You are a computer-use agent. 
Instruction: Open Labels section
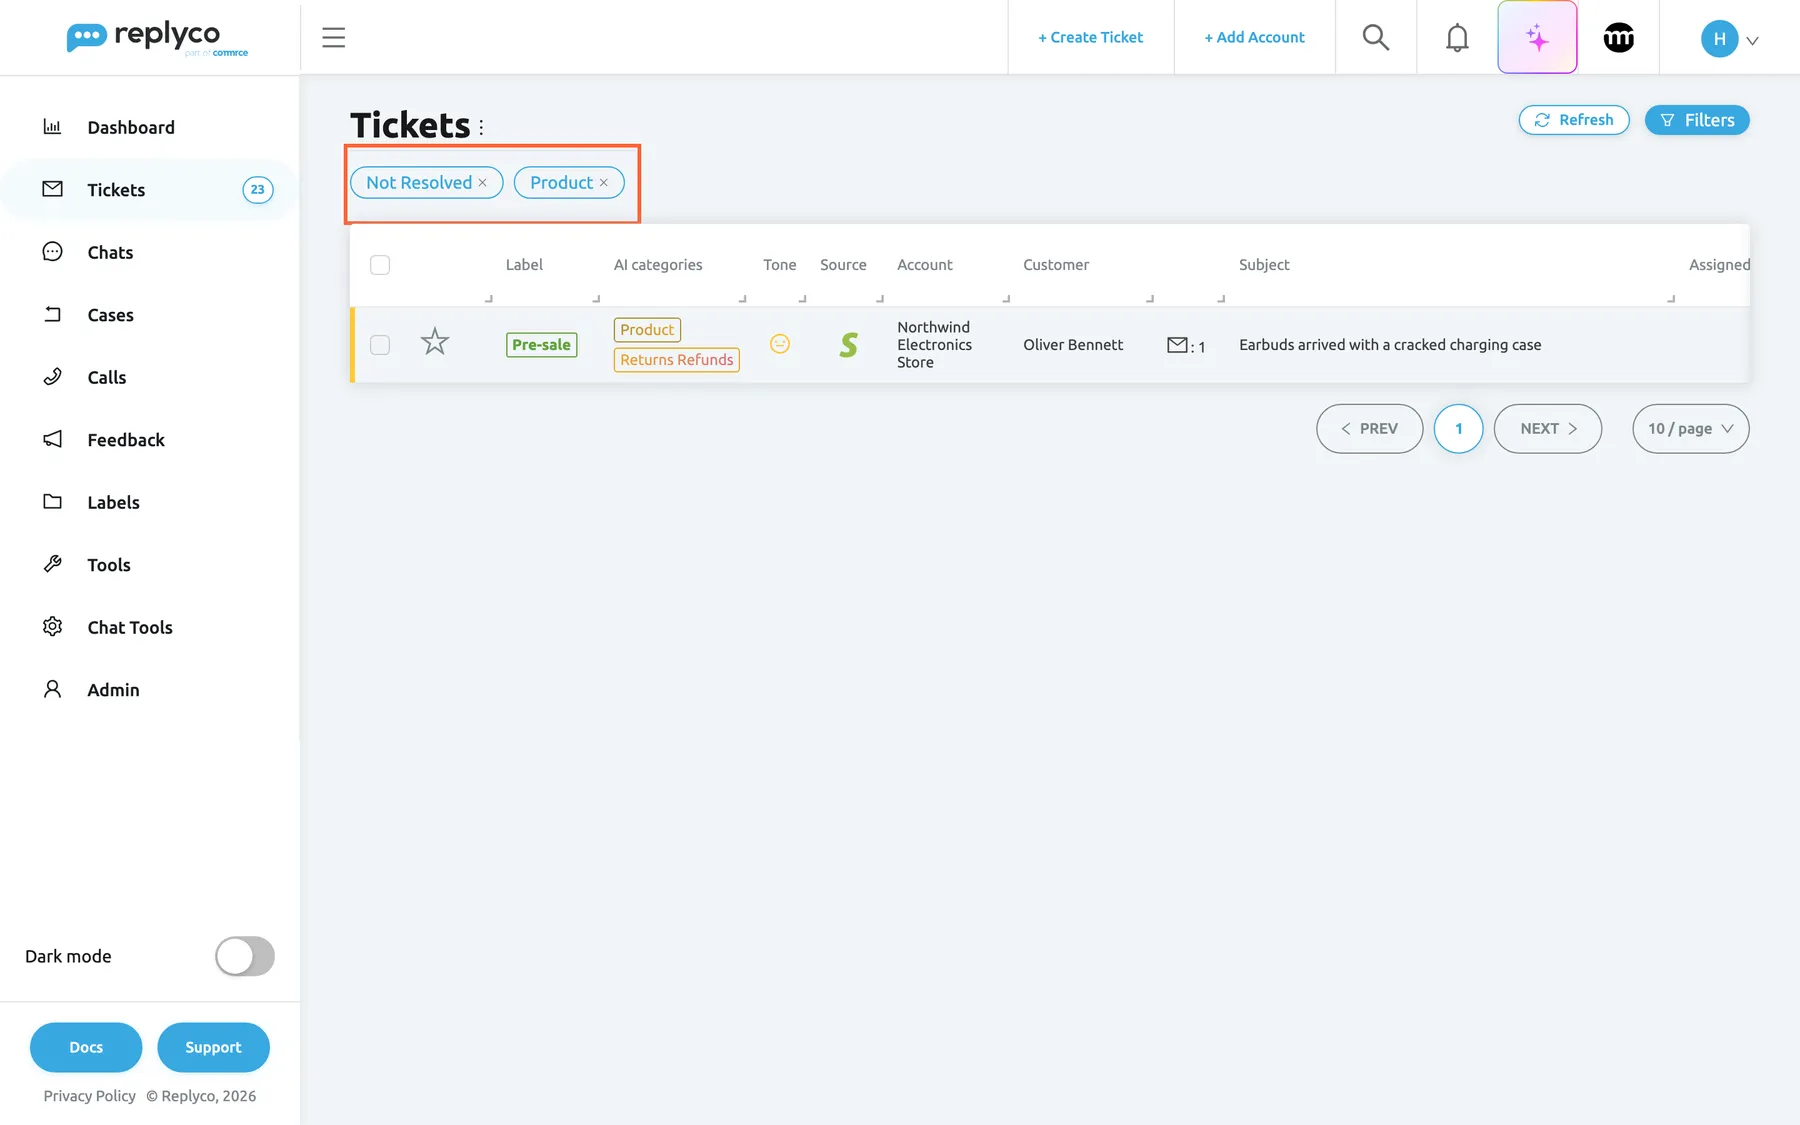click(113, 502)
